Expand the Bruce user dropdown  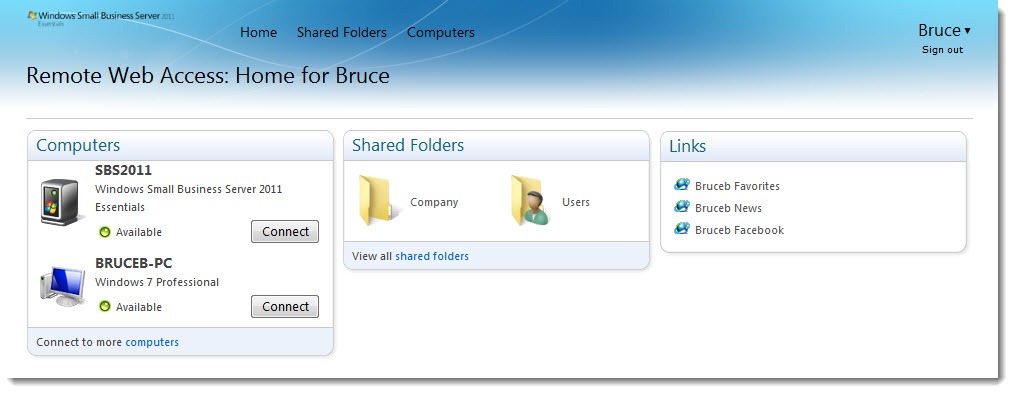(x=944, y=30)
